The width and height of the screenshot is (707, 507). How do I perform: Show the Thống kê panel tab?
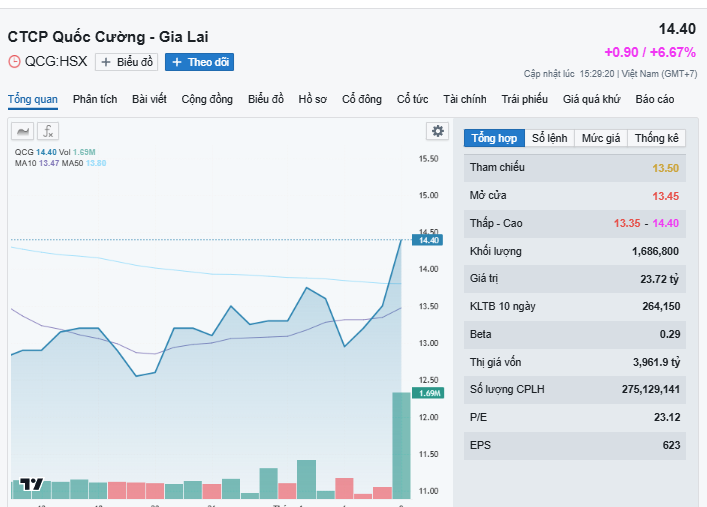(656, 138)
